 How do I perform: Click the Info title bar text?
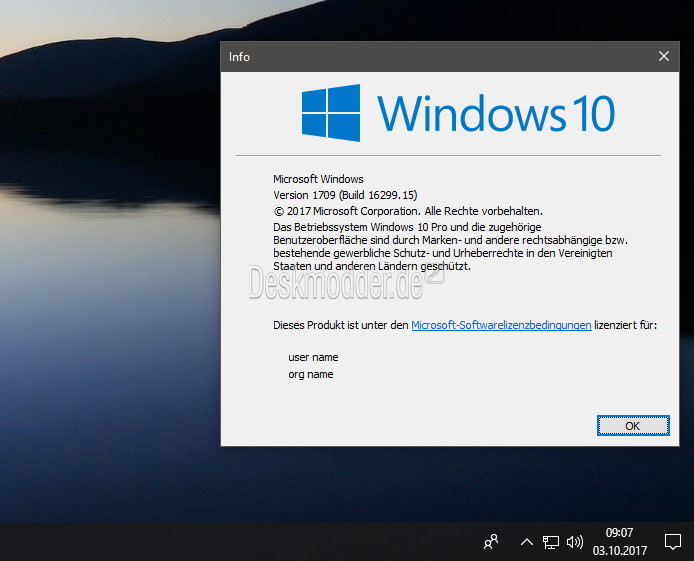(x=239, y=57)
